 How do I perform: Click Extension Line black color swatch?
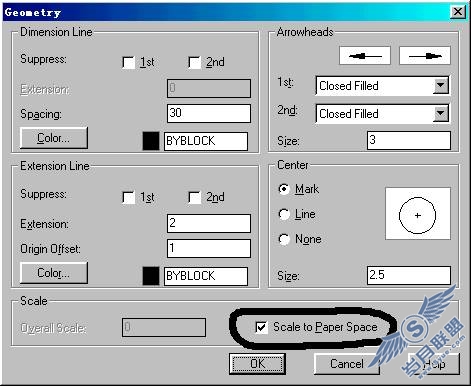coord(151,276)
